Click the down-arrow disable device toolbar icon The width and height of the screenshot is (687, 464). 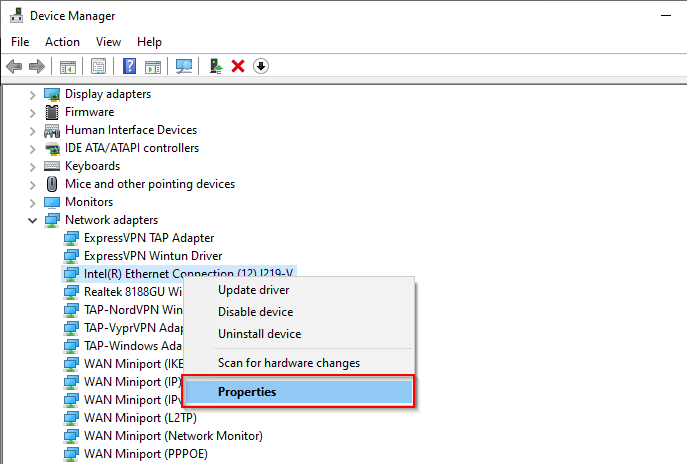pyautogui.click(x=261, y=66)
